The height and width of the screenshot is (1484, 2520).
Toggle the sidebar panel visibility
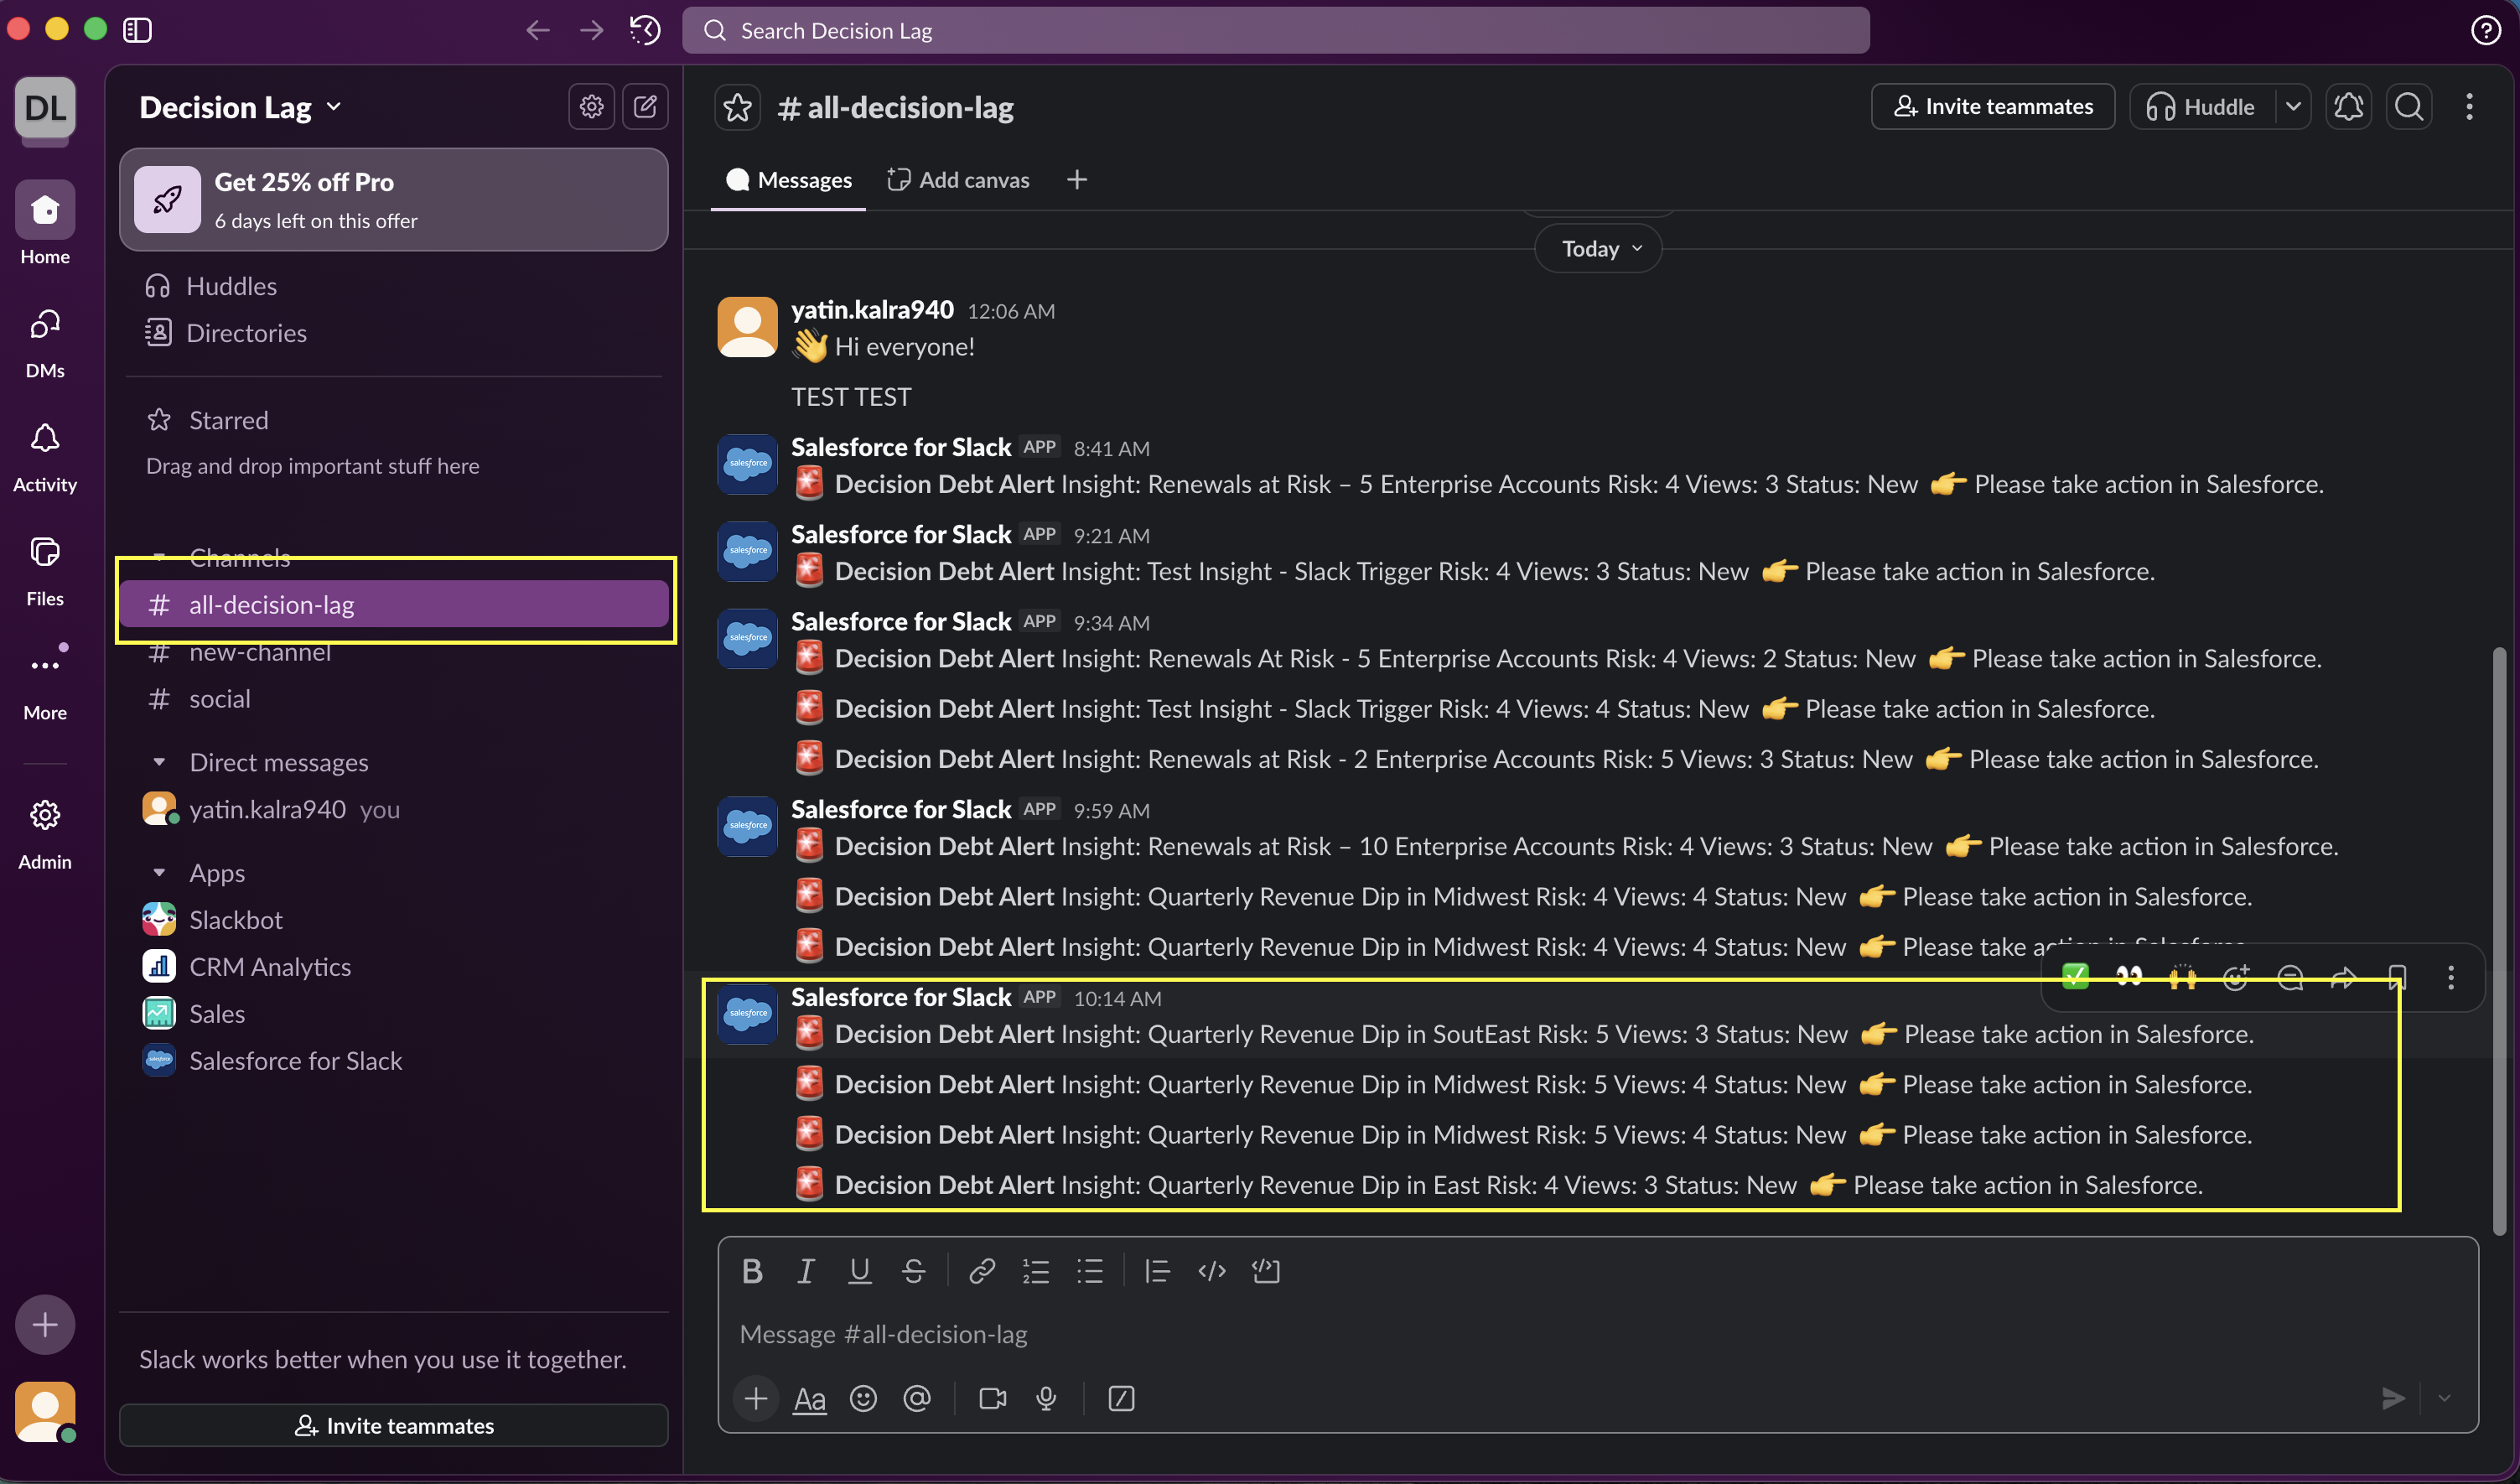(x=137, y=30)
